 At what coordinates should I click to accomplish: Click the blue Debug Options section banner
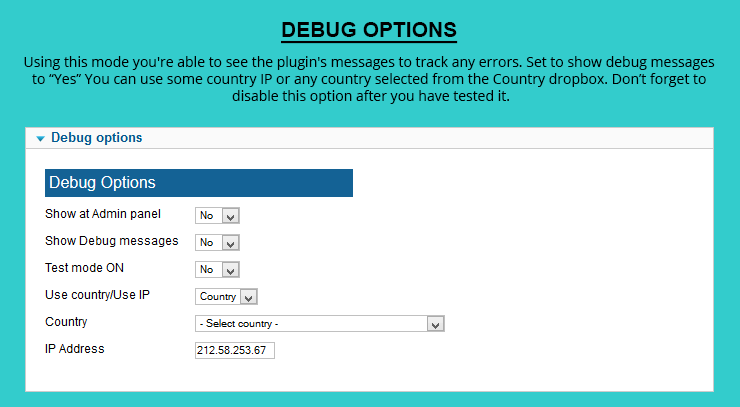[199, 183]
